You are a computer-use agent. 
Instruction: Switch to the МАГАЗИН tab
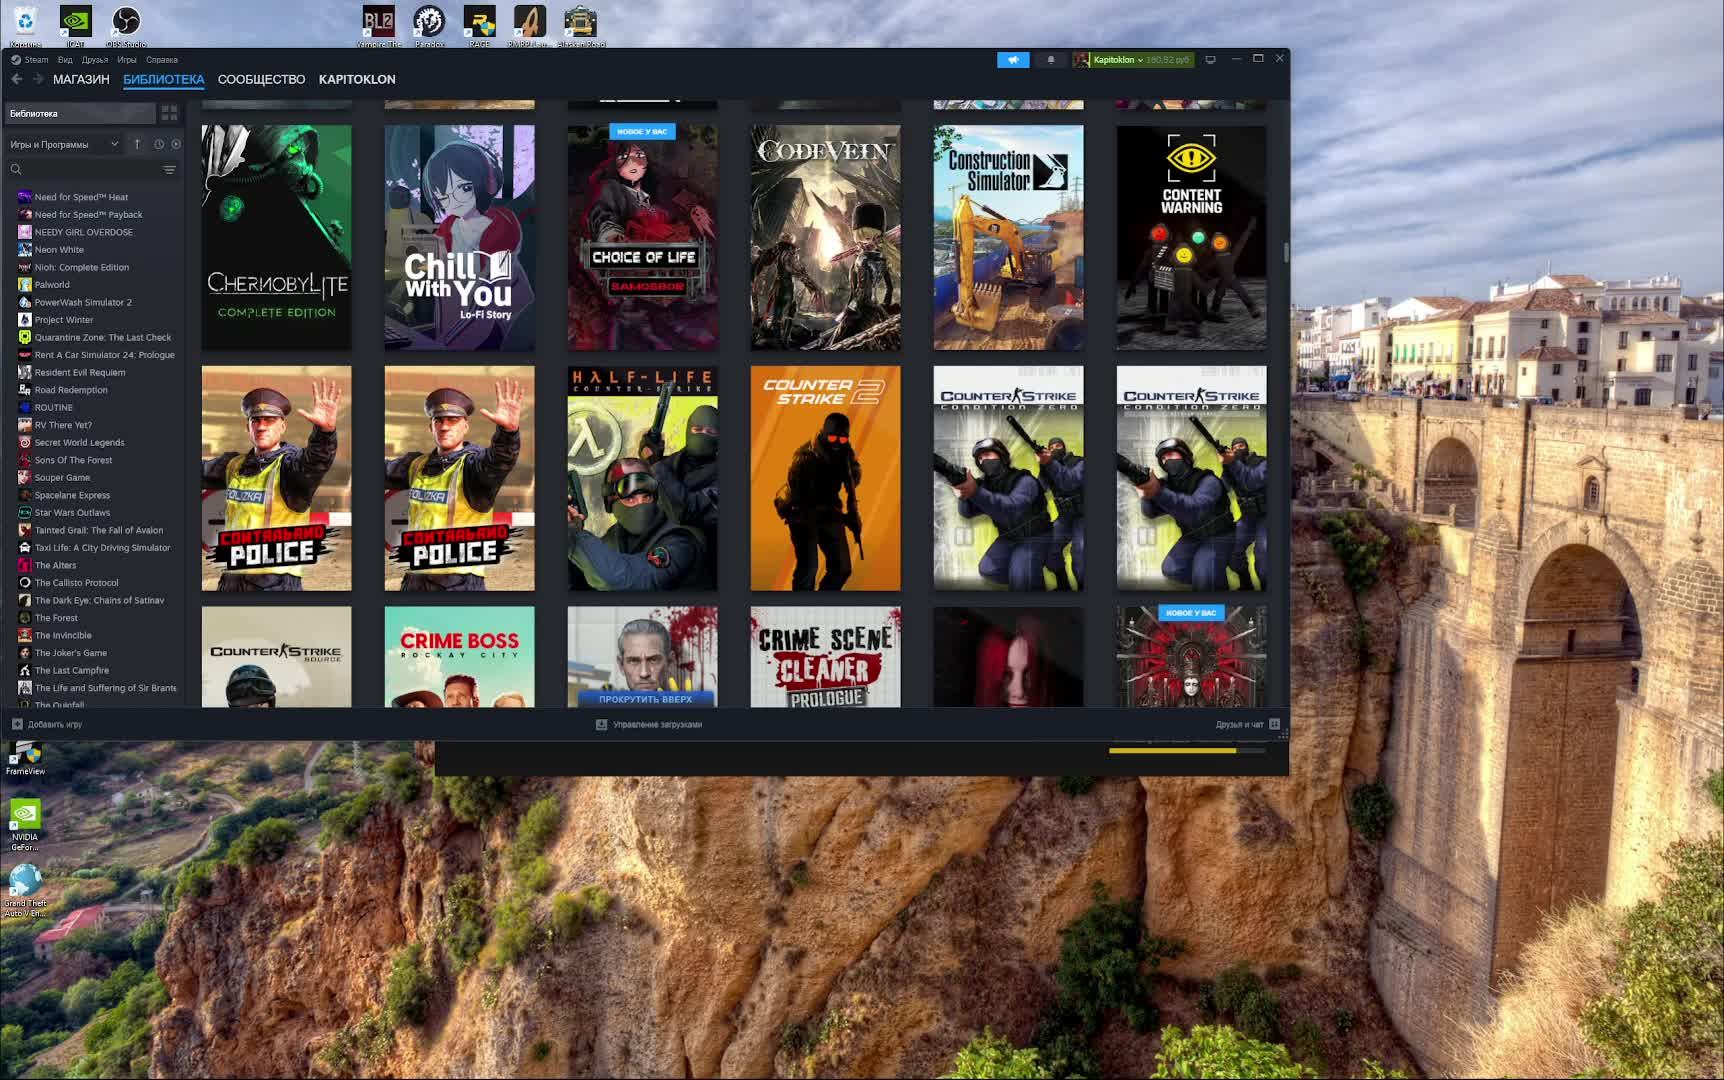81,79
